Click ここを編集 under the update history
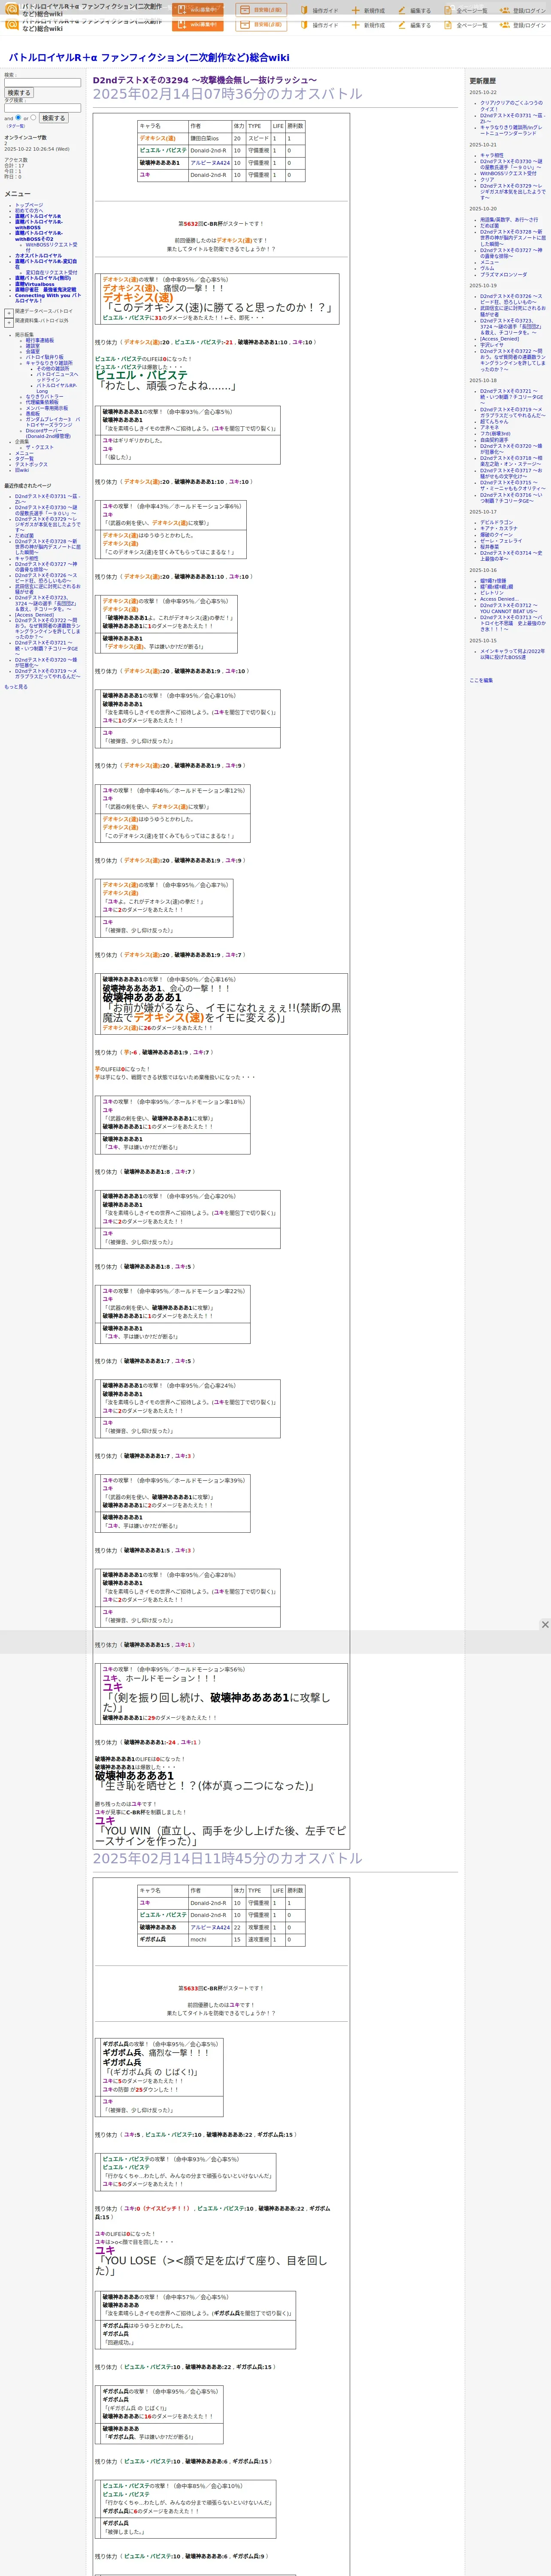Viewport: 551px width, 2576px height. (481, 680)
